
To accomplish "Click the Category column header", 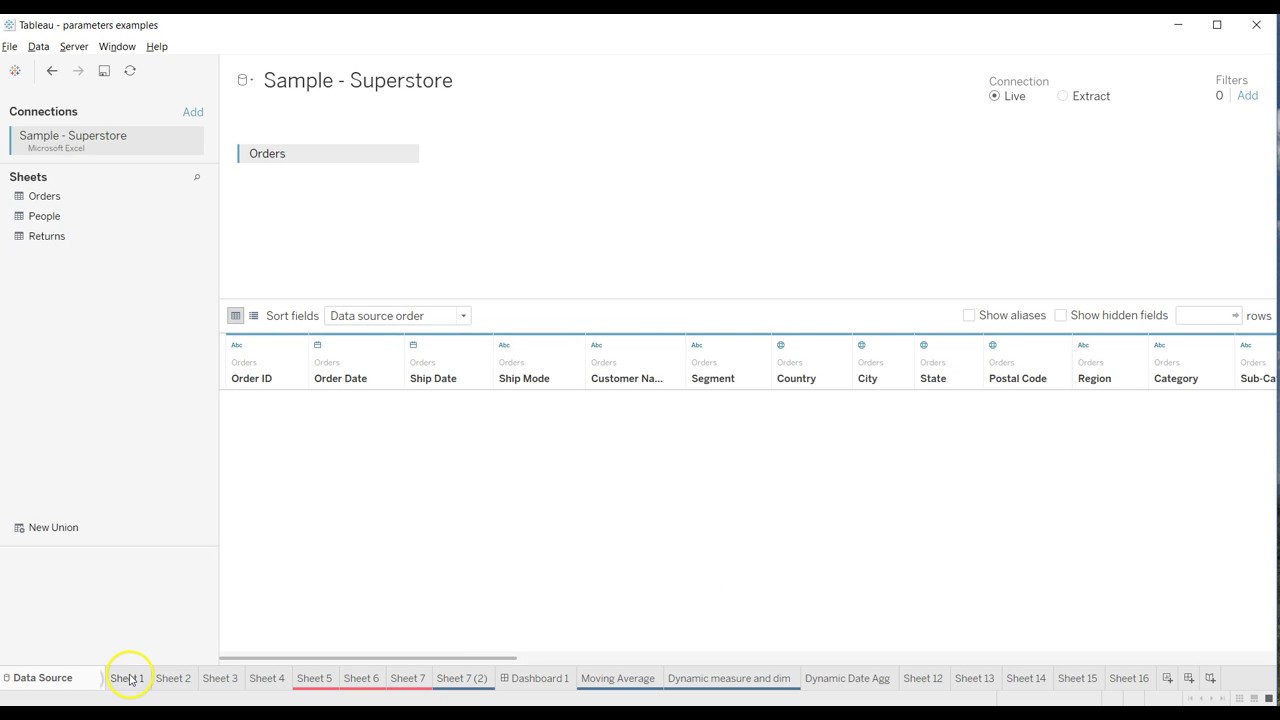I will tap(1176, 379).
